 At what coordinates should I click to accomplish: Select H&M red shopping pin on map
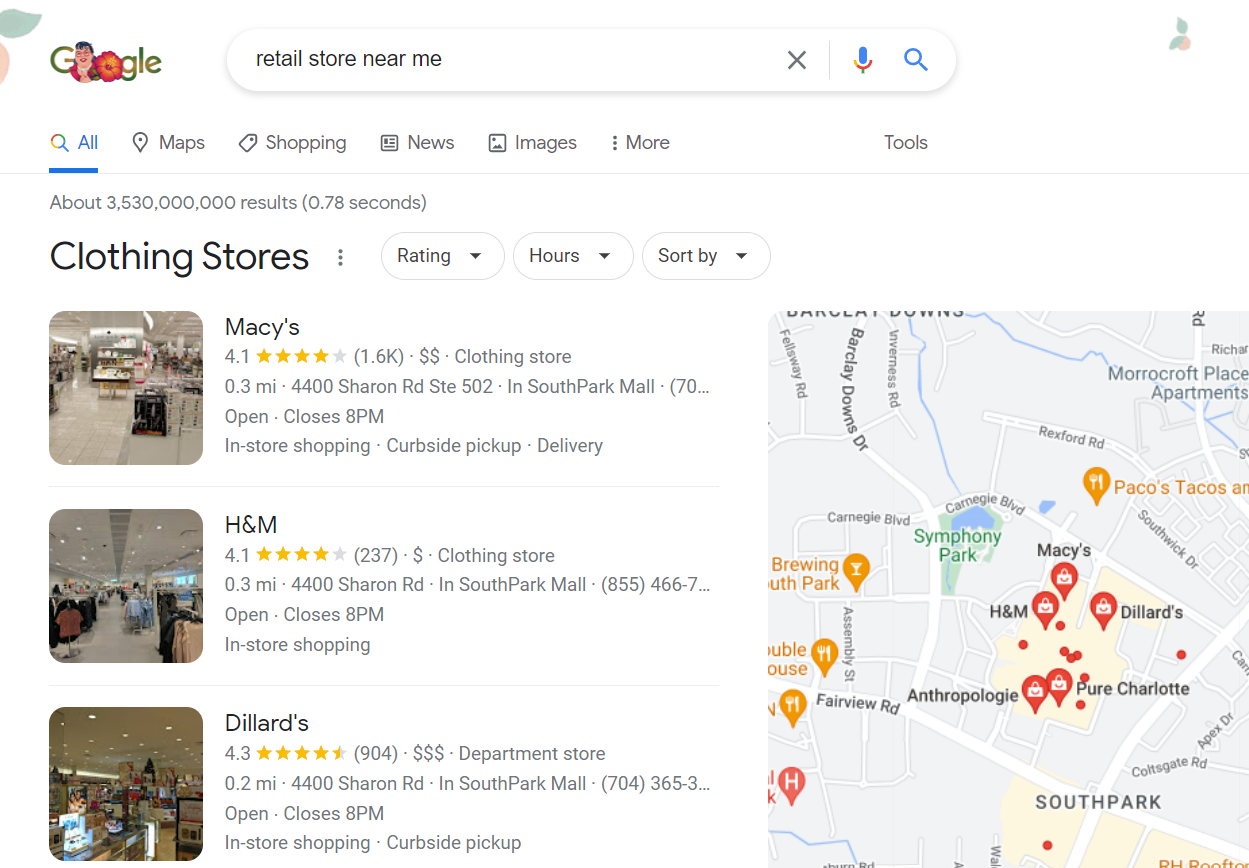1045,609
